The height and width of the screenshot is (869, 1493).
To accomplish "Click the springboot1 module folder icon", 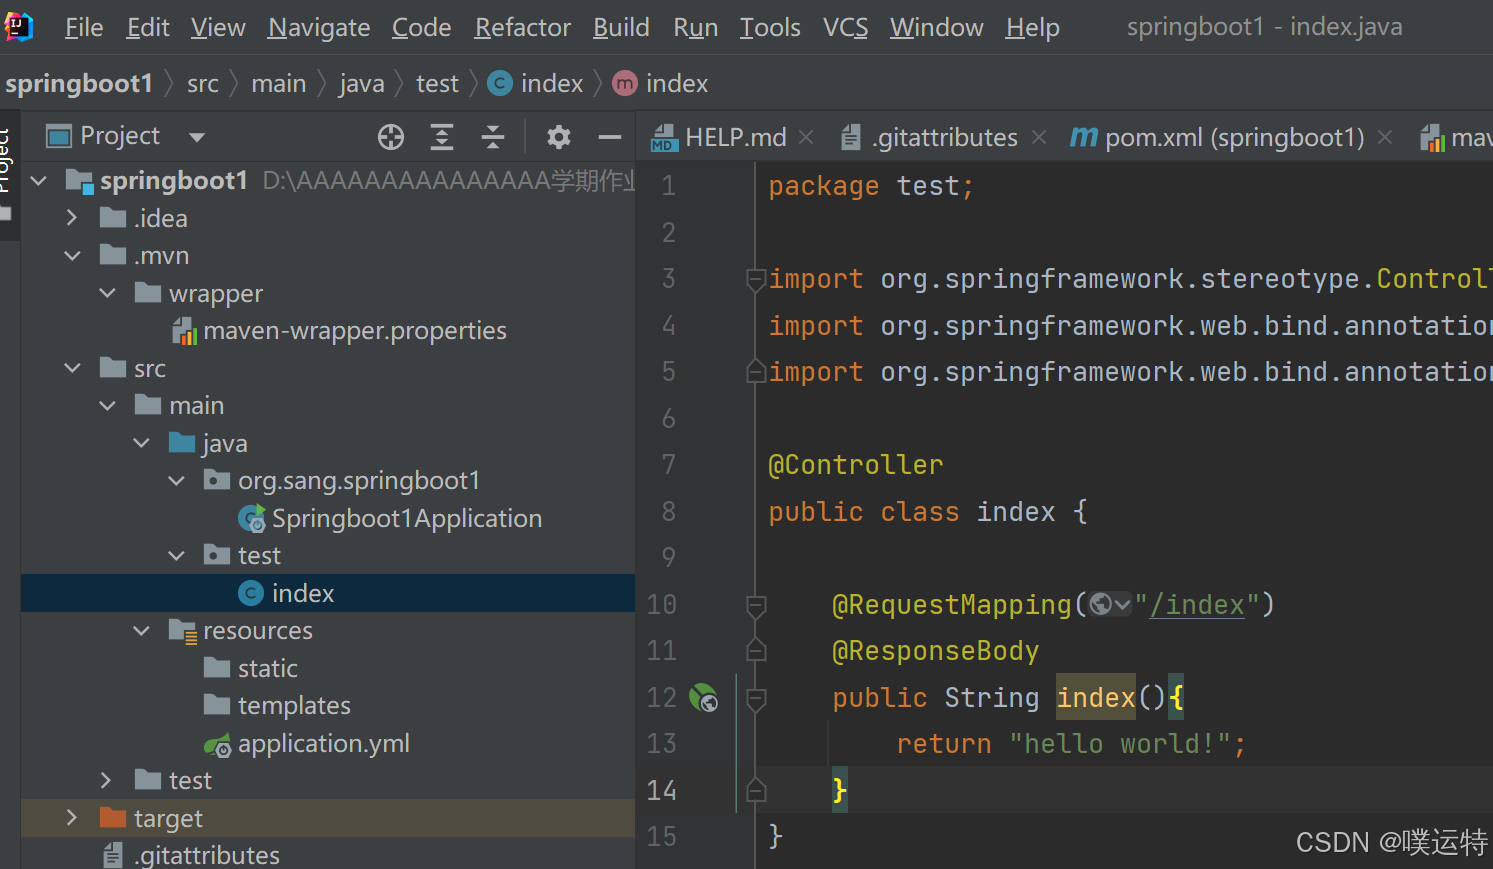I will click(x=79, y=180).
